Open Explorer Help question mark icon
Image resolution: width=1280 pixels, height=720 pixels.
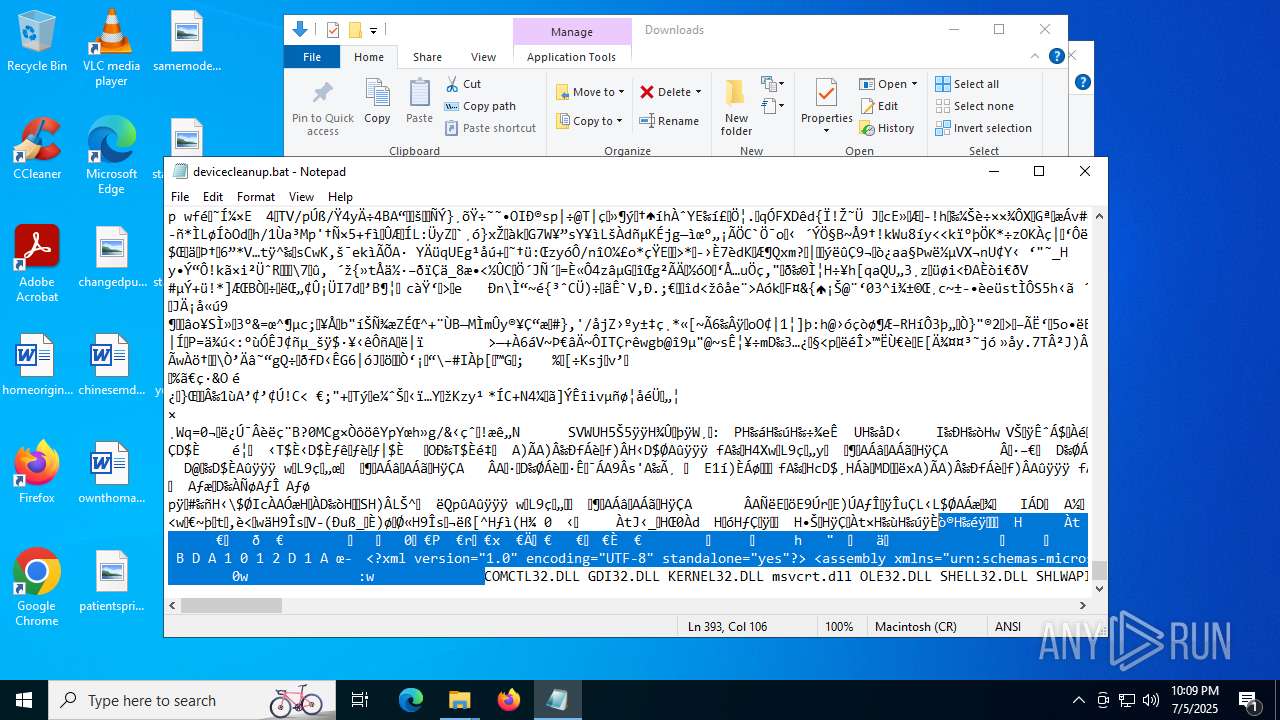[1056, 56]
